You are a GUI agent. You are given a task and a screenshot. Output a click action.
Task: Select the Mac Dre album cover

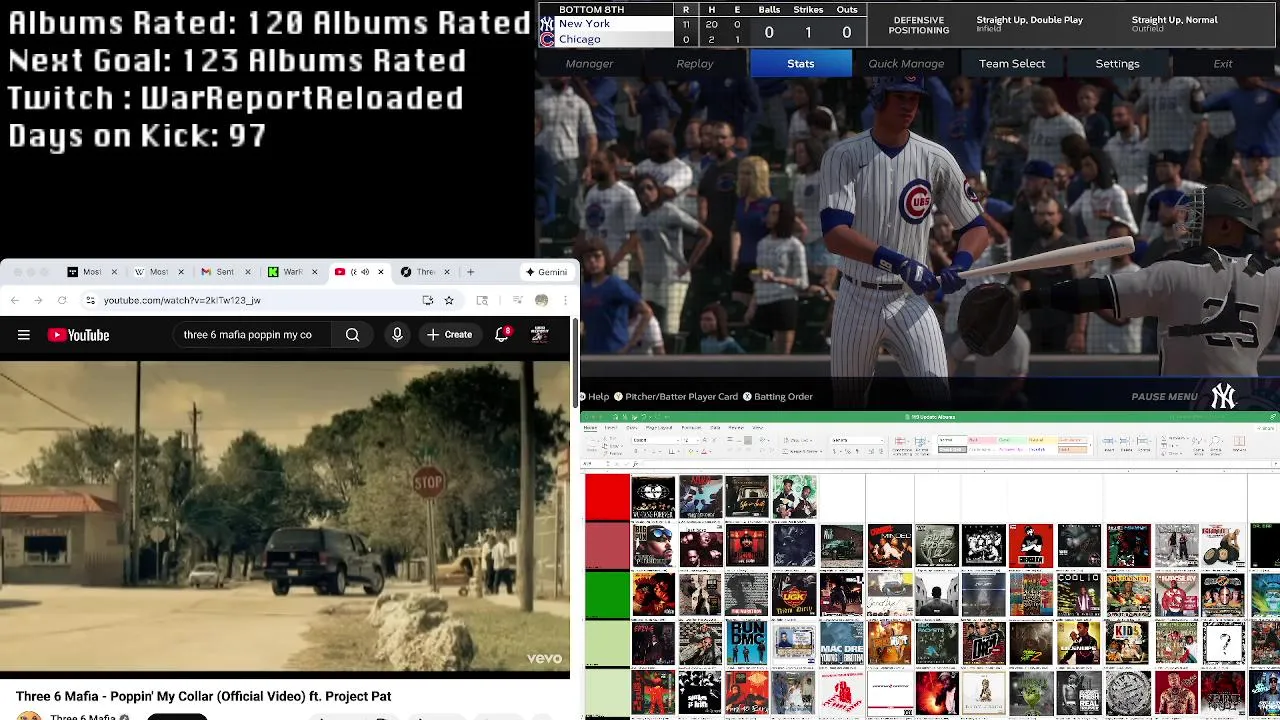(842, 642)
